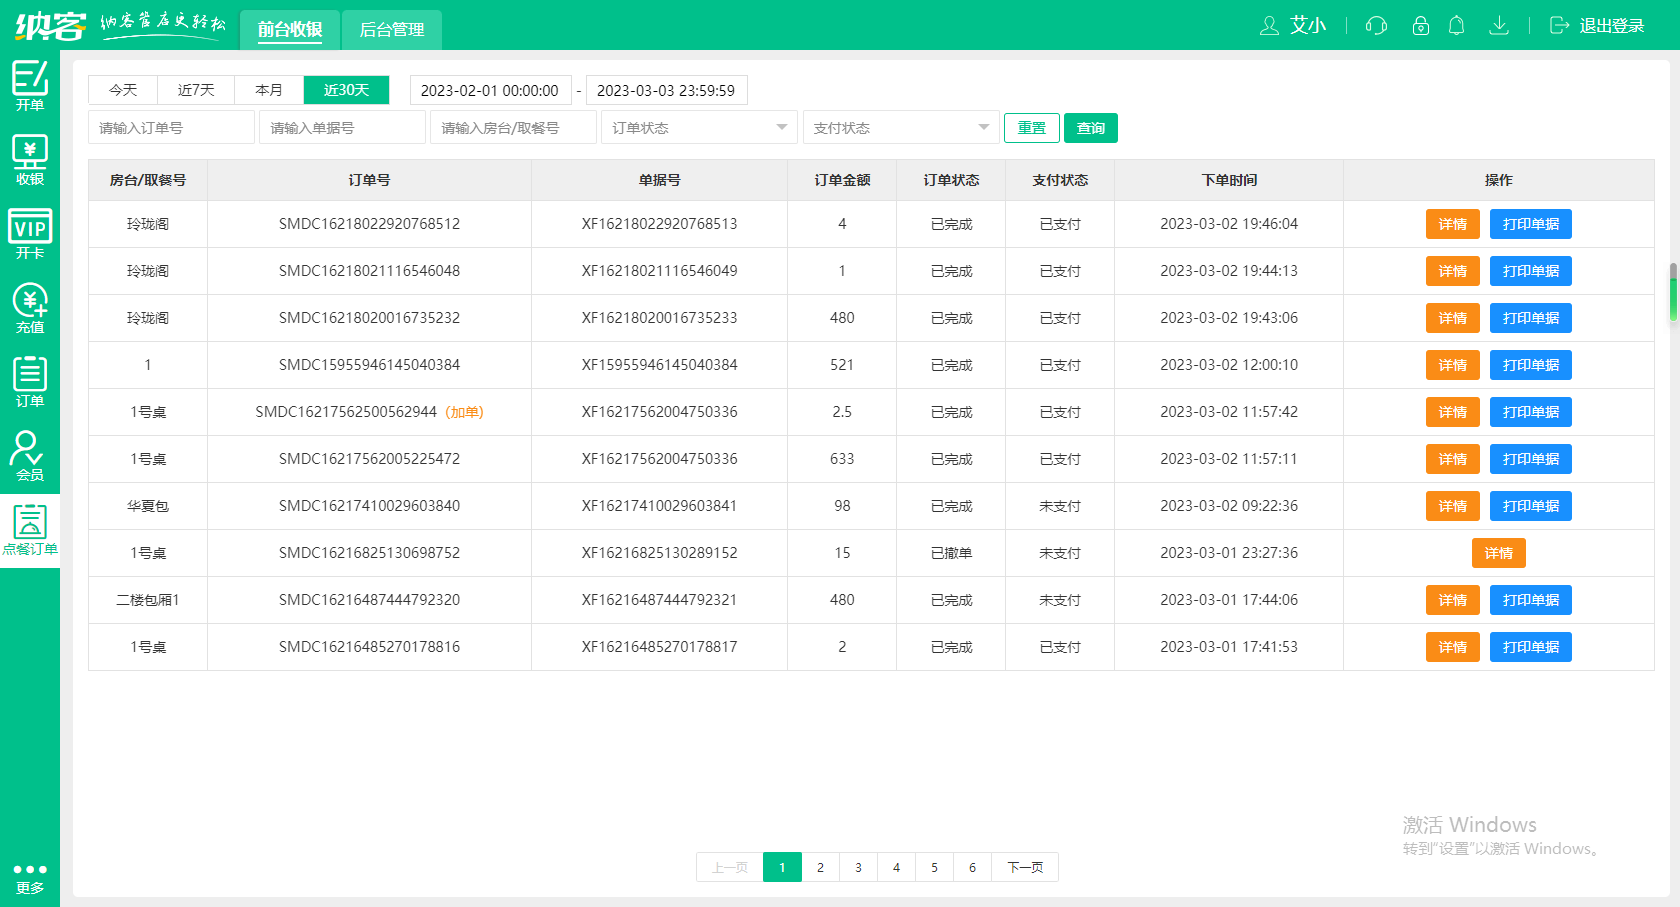
Task: Open the 会员 member sidebar icon
Action: (30, 456)
